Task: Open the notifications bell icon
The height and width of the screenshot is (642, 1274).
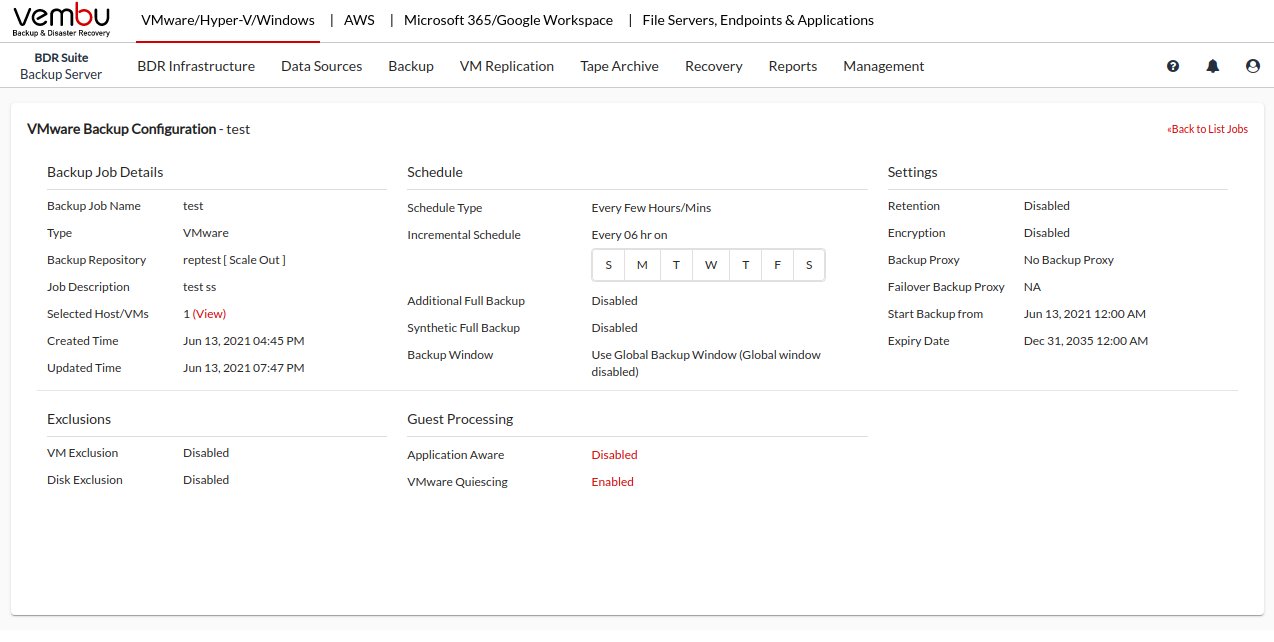Action: coord(1213,66)
